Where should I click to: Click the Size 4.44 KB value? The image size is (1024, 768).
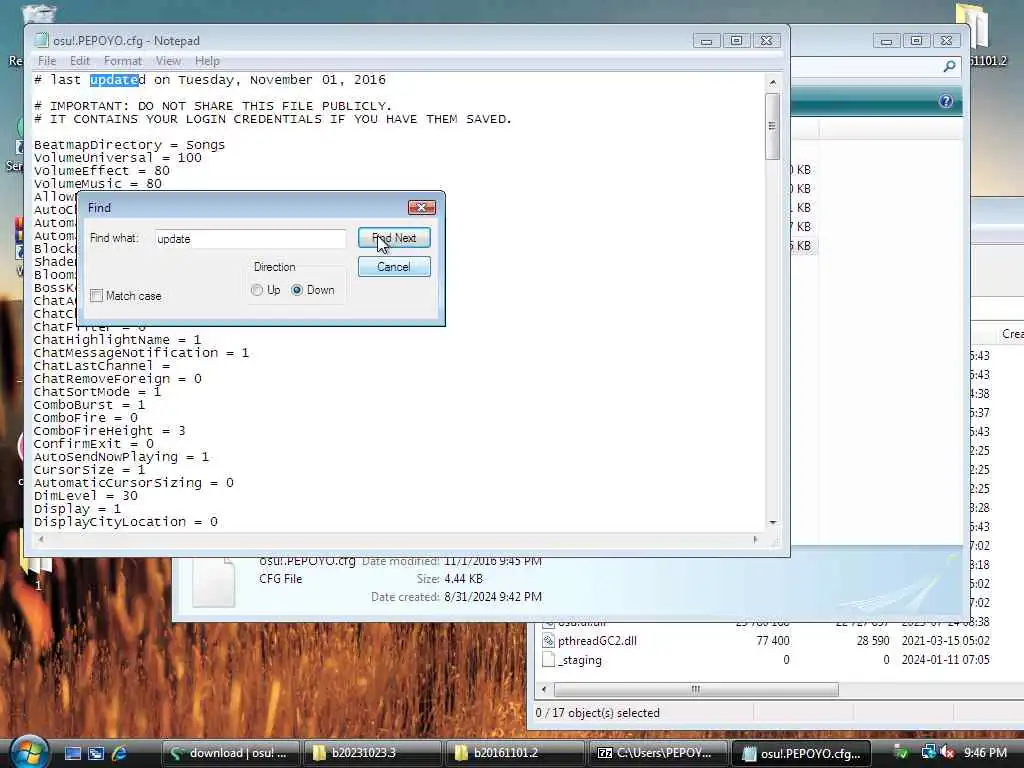[463, 579]
